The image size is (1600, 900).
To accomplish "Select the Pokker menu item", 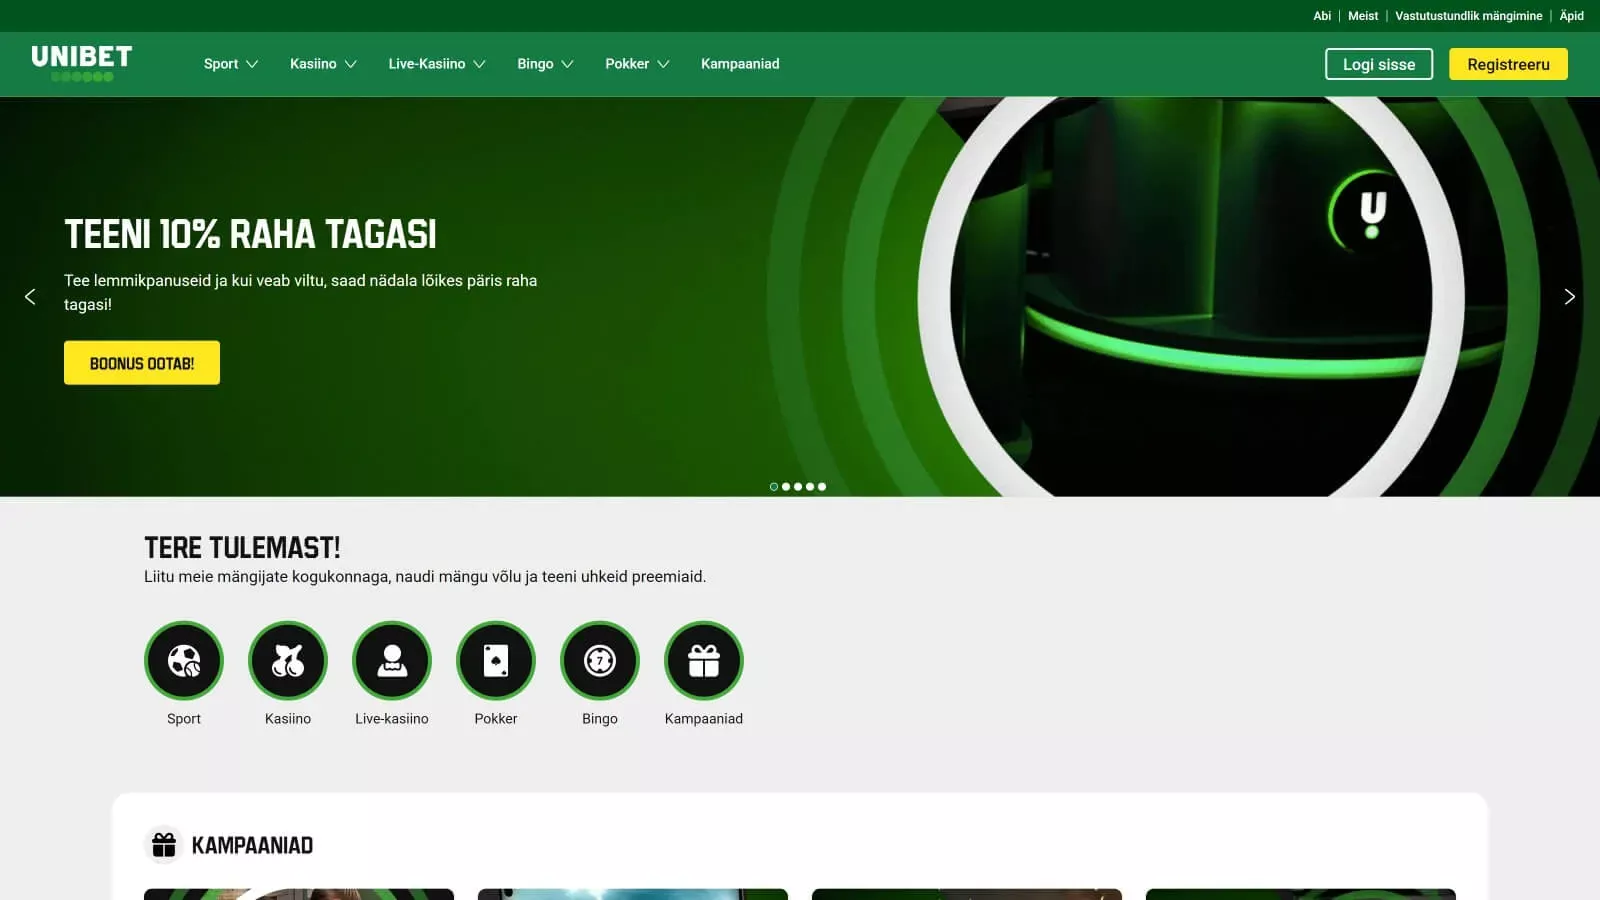I will (x=636, y=63).
